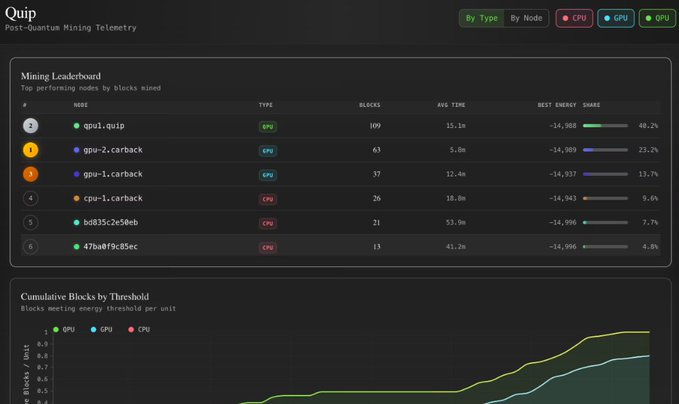Sort by the AVG TIME column header

[451, 105]
